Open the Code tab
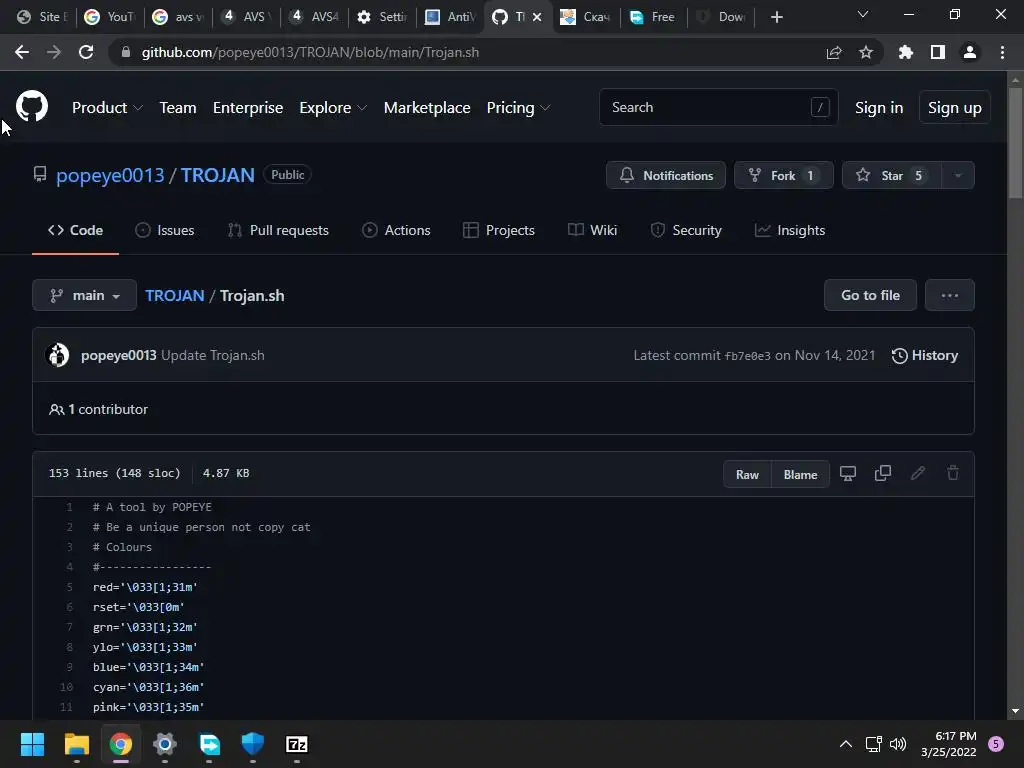This screenshot has width=1024, height=768. [x=75, y=231]
